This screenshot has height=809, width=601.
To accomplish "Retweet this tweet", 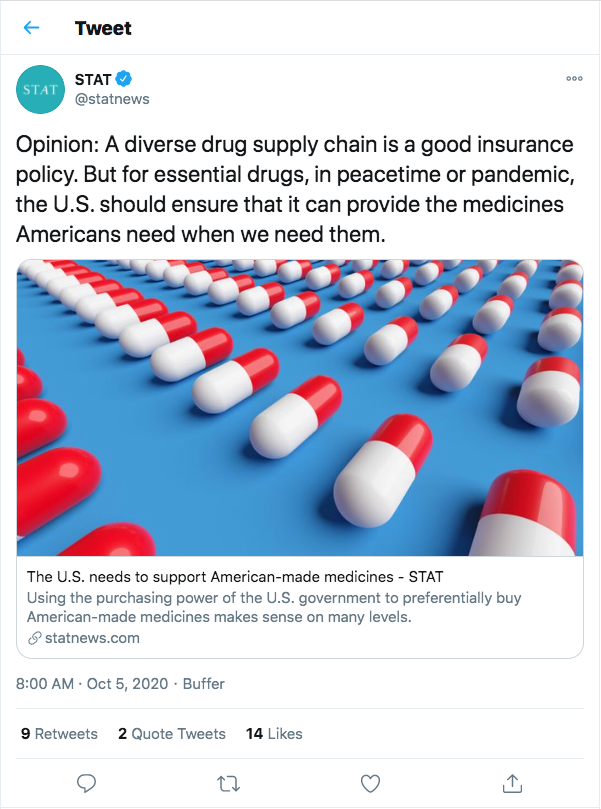I will coord(229,781).
